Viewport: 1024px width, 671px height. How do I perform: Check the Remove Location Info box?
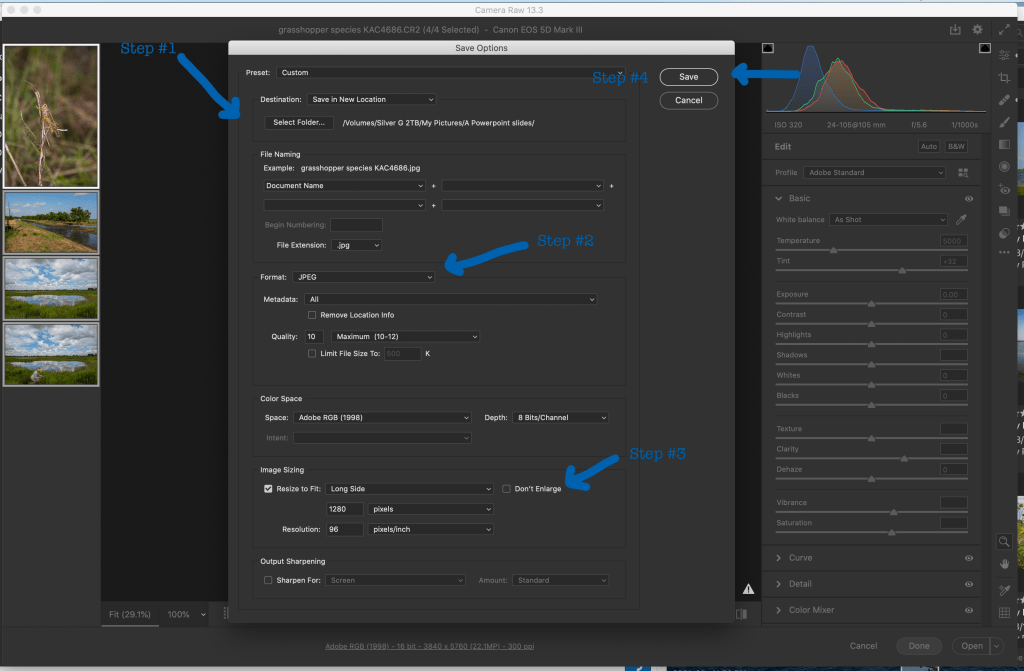point(312,315)
